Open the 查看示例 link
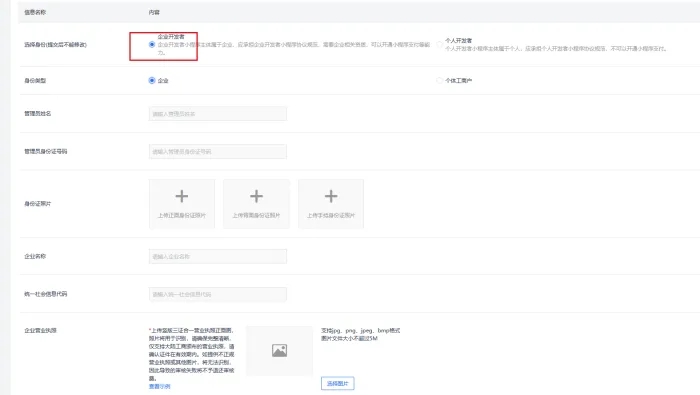The width and height of the screenshot is (700, 395). pos(159,387)
